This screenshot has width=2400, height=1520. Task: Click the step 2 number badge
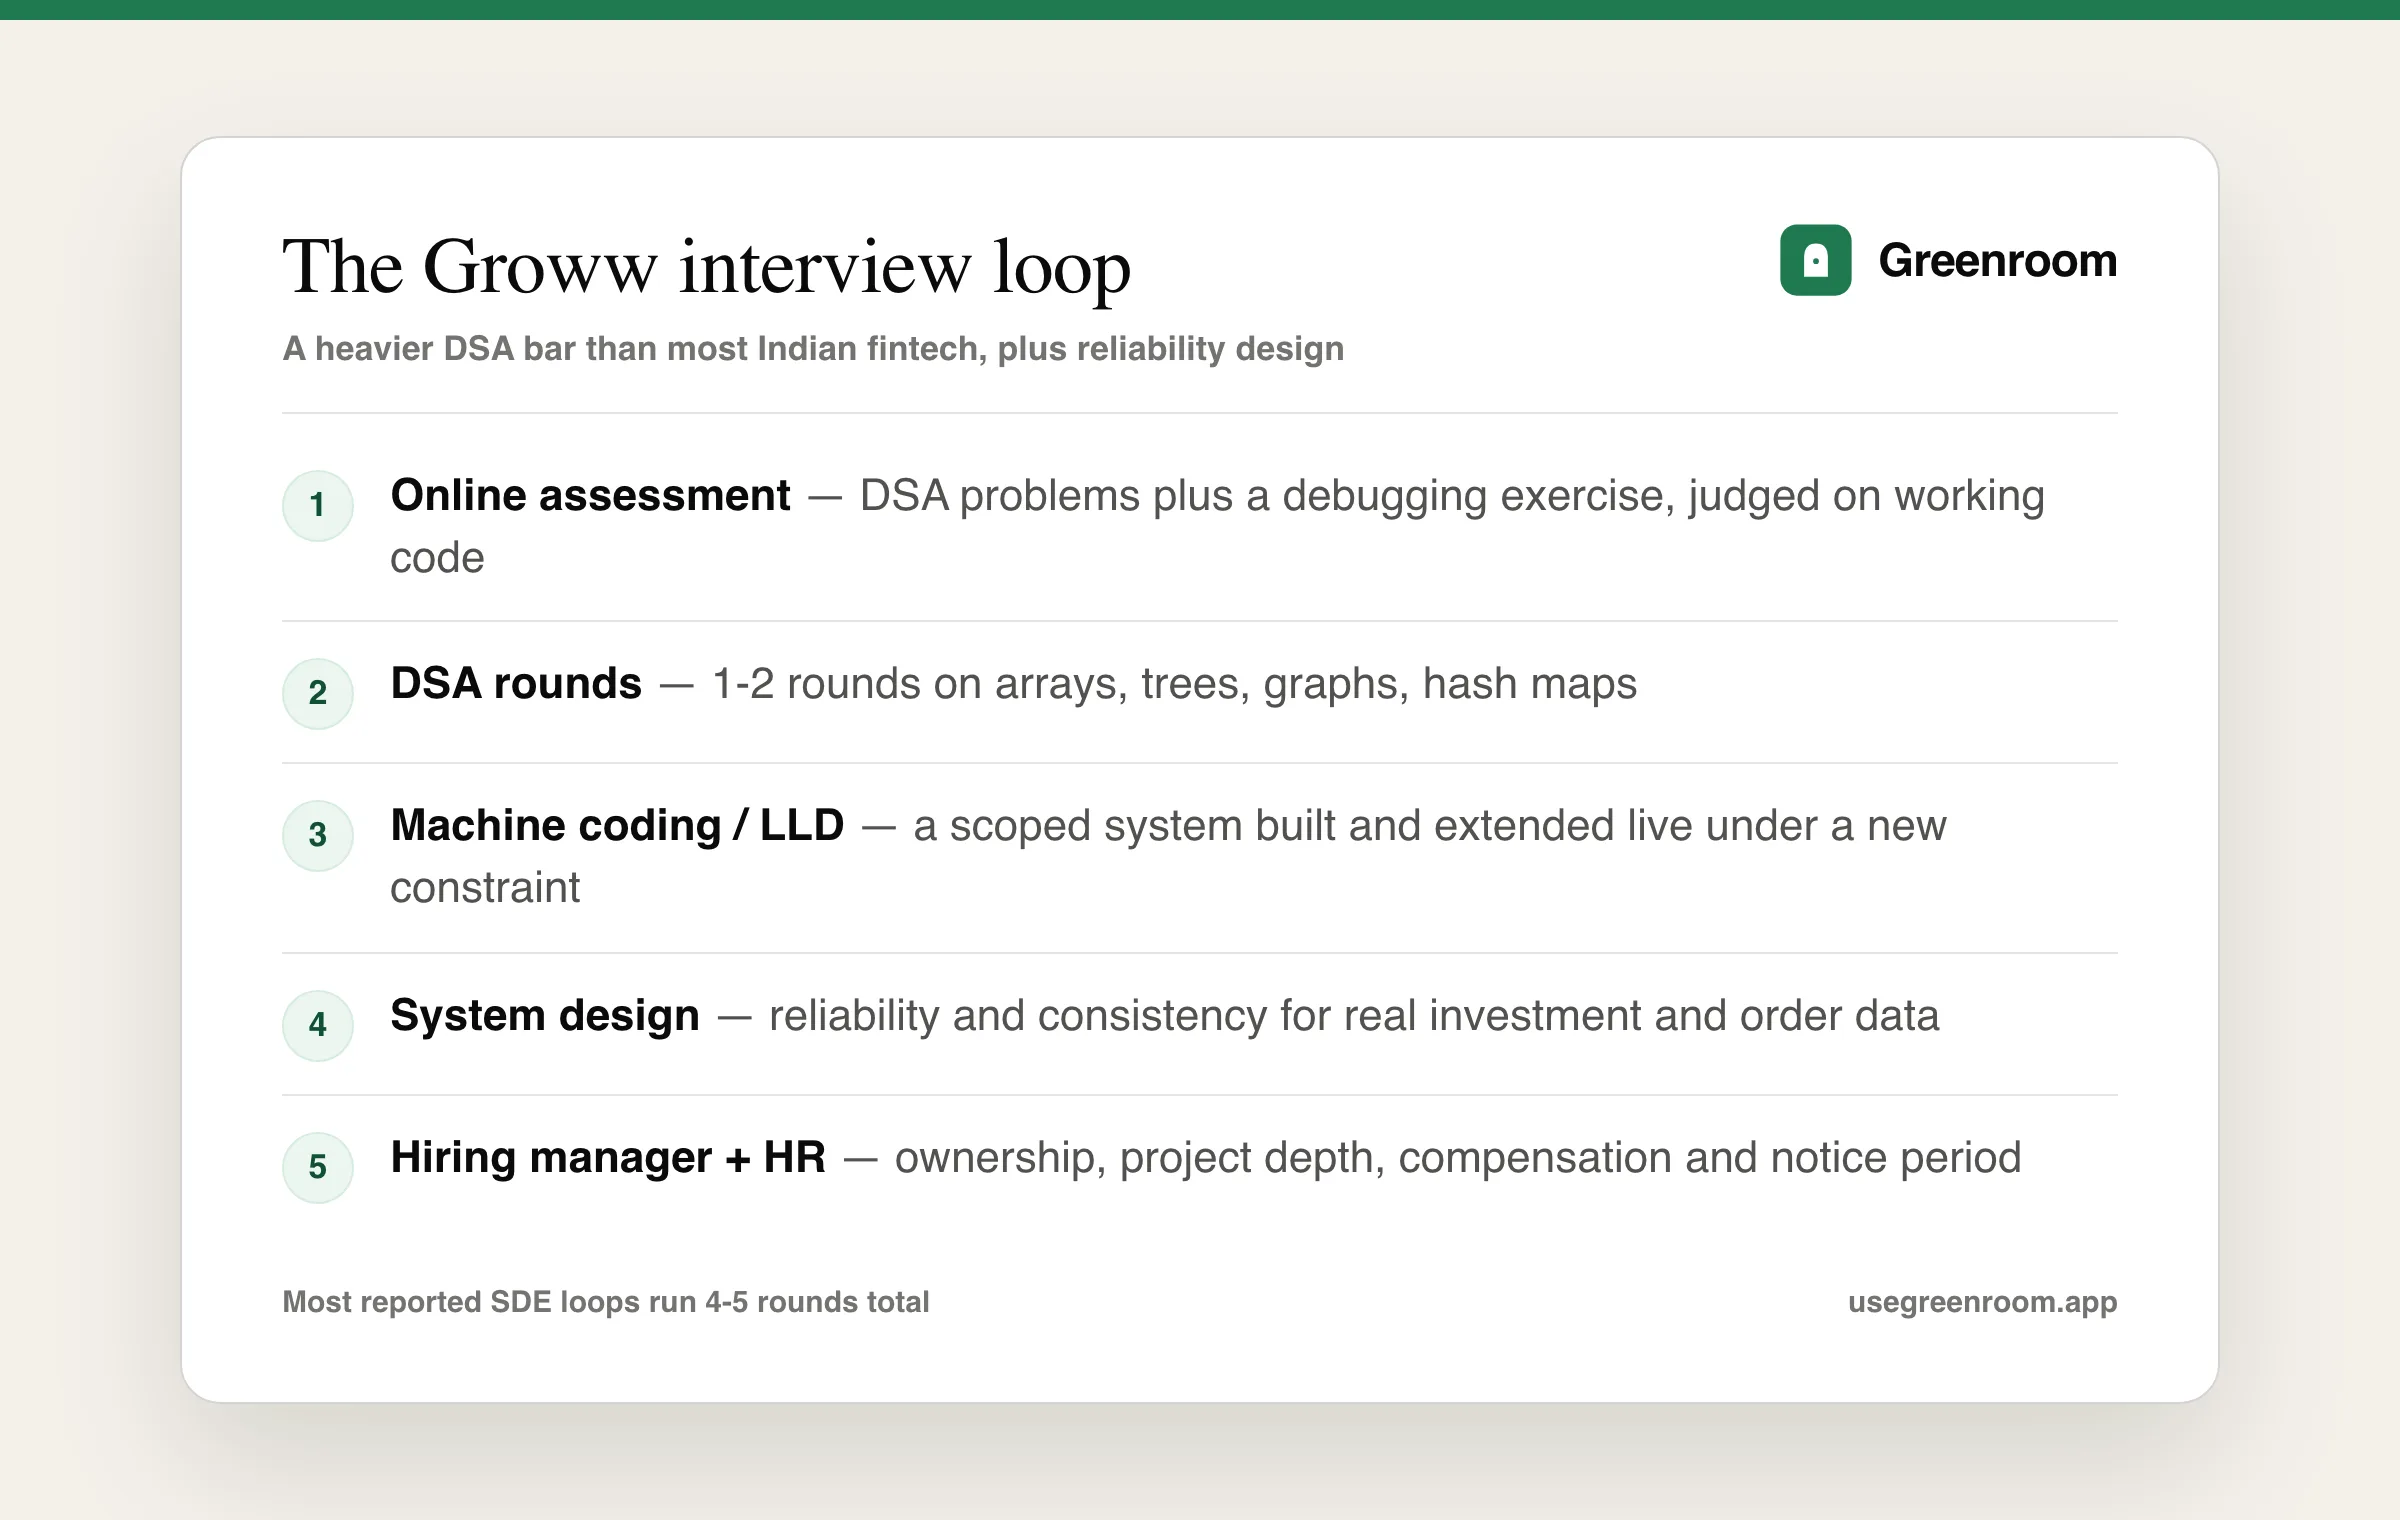(318, 693)
